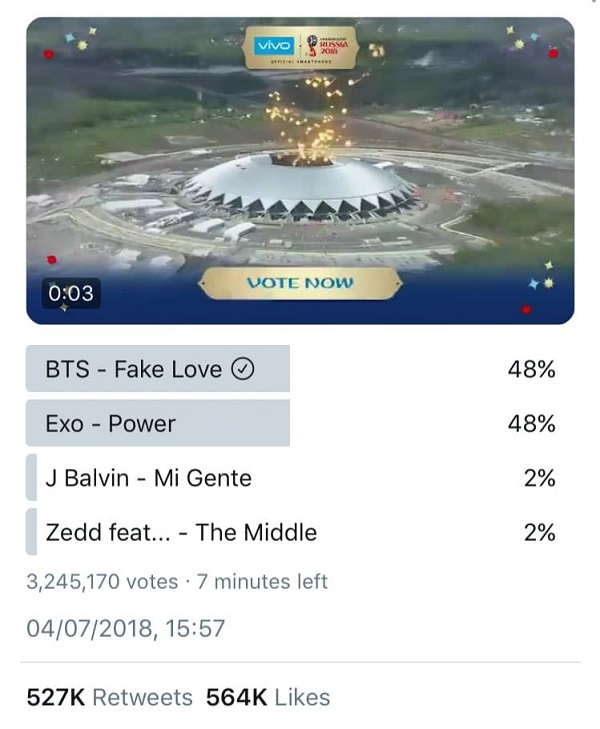Click the vivo logo in the video

(273, 46)
